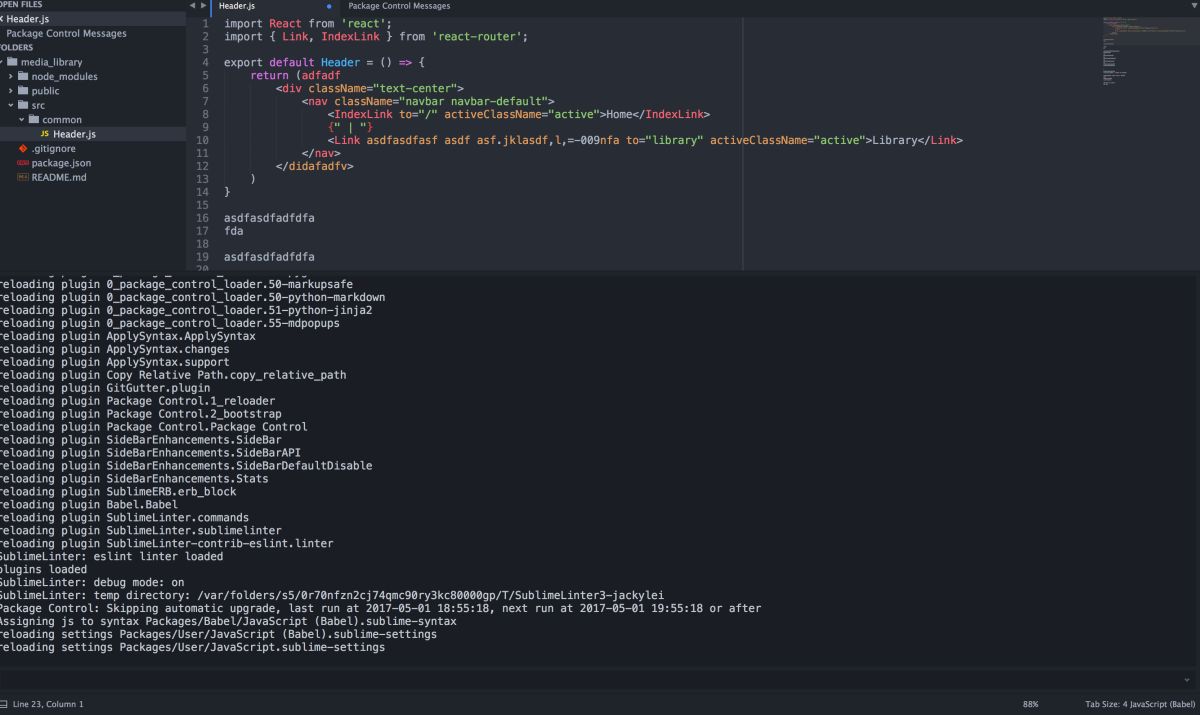The image size is (1200, 715).
Task: Click the common folder icon in sidebar
Action: tap(34, 119)
